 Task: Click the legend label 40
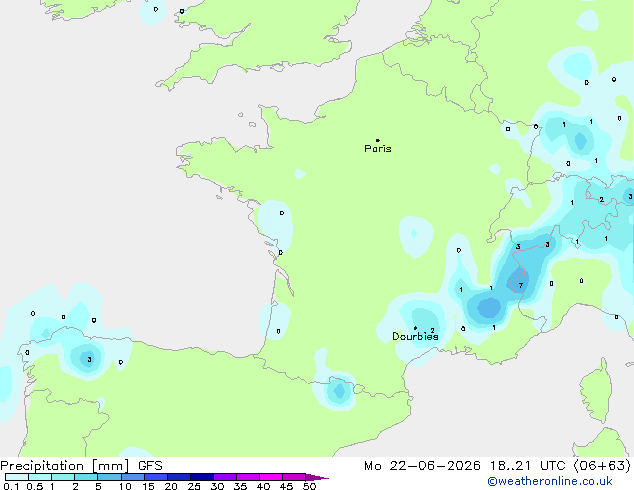tap(263, 486)
